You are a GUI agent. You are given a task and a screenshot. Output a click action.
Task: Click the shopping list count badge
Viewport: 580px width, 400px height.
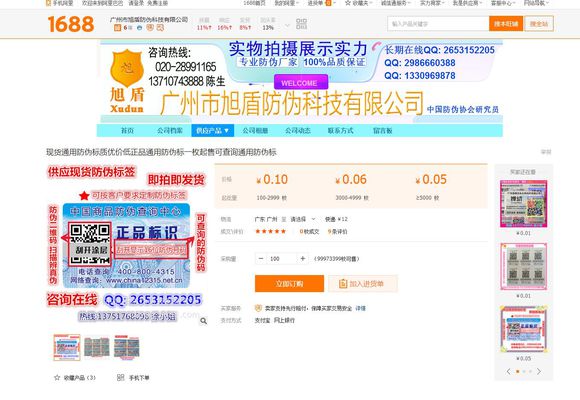[x=328, y=3]
